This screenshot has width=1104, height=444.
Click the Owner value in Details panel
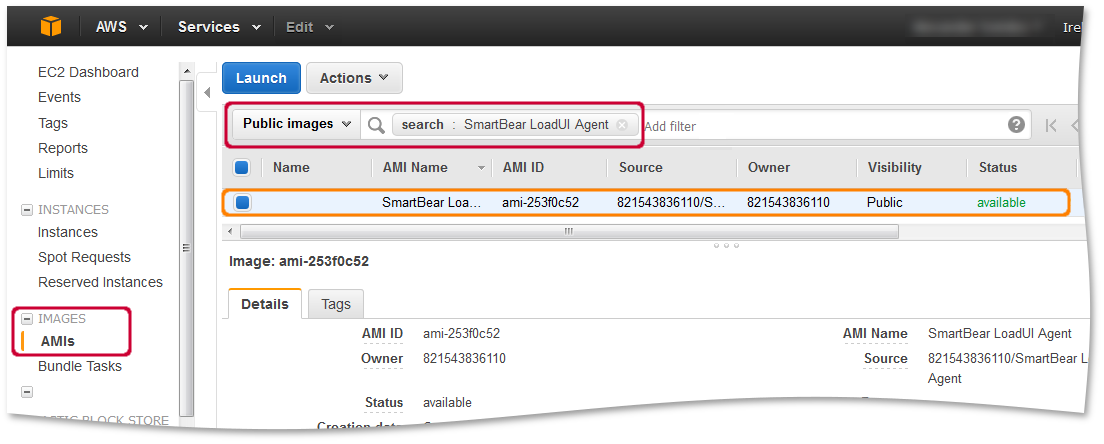pos(464,359)
